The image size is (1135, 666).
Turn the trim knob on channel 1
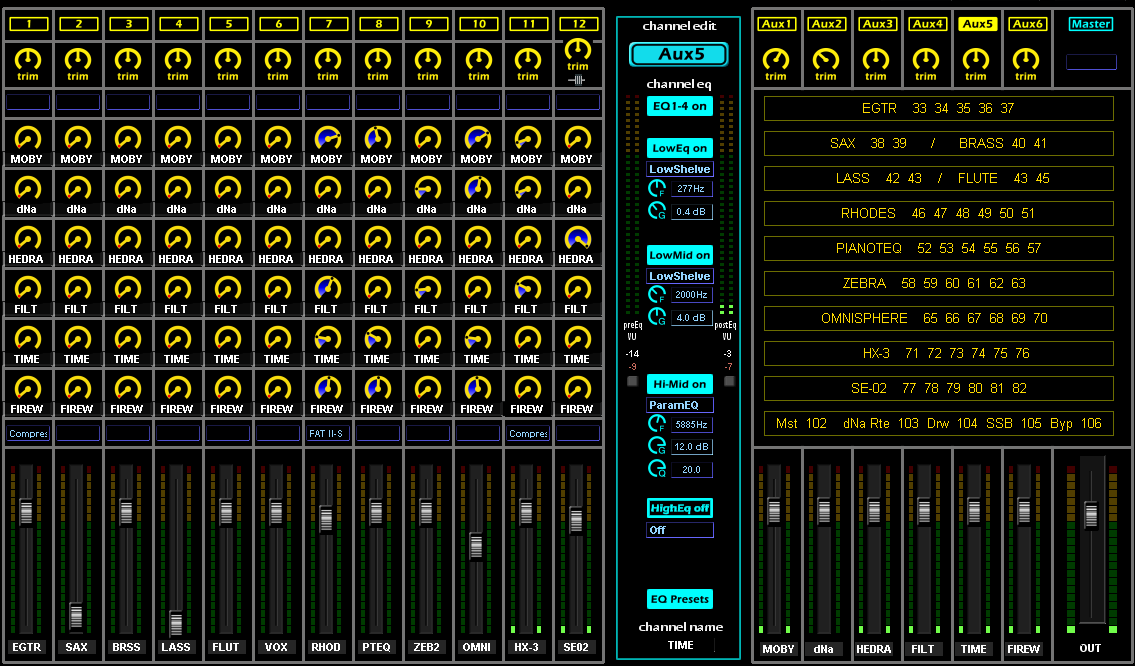[x=28, y=59]
